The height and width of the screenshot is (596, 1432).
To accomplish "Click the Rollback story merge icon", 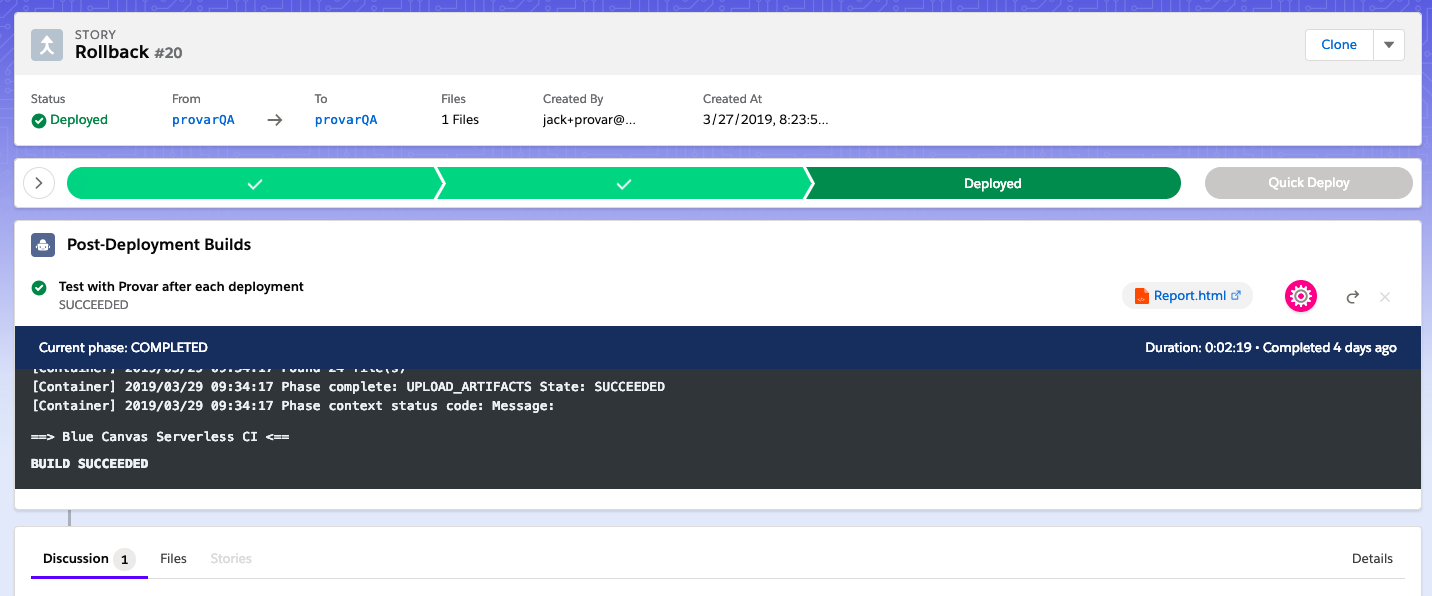I will [x=47, y=45].
